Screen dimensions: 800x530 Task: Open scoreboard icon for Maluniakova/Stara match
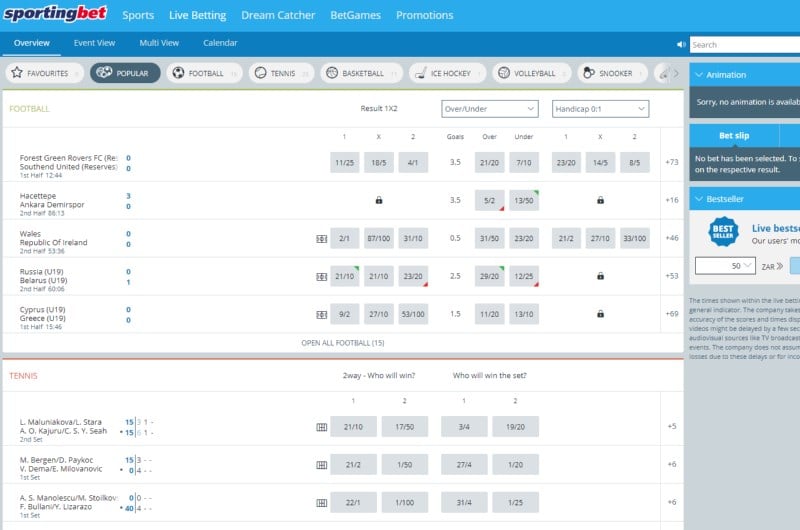(x=321, y=427)
